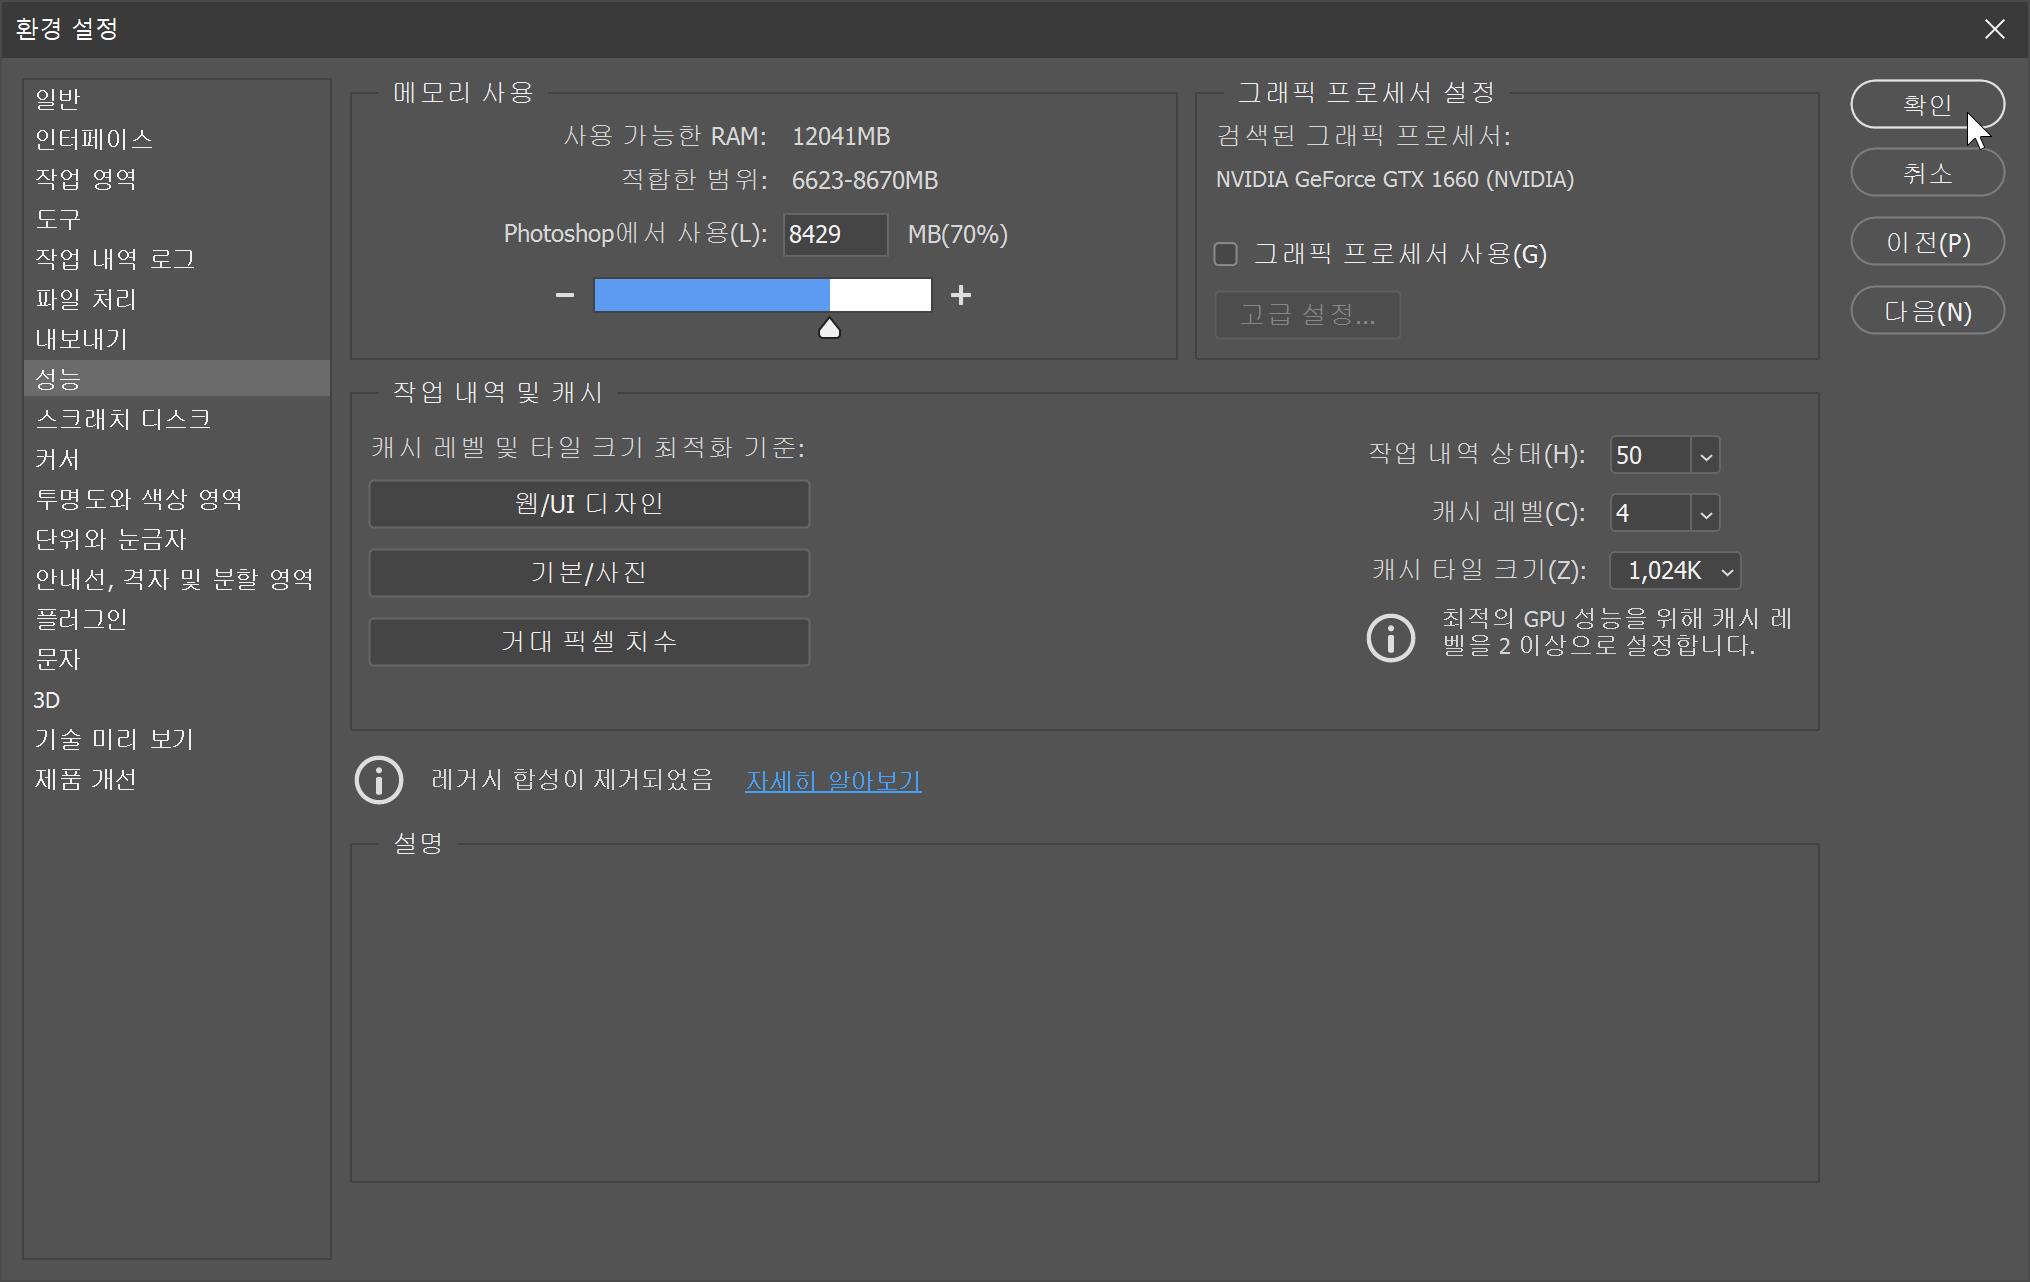Viewport: 2030px width, 1282px height.
Task: Open the 자세히 알아보기 link
Action: pyautogui.click(x=833, y=781)
